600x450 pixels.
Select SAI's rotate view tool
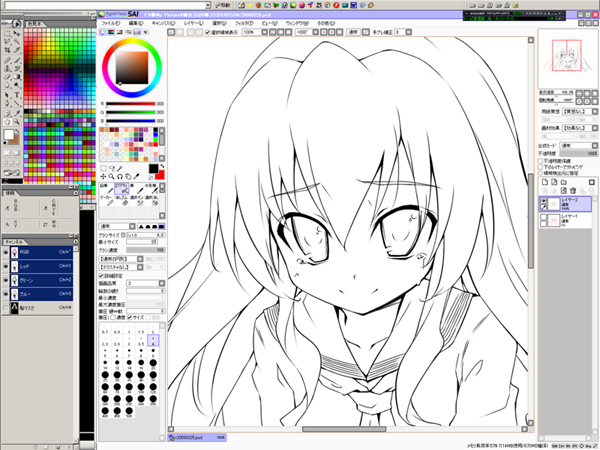120,176
